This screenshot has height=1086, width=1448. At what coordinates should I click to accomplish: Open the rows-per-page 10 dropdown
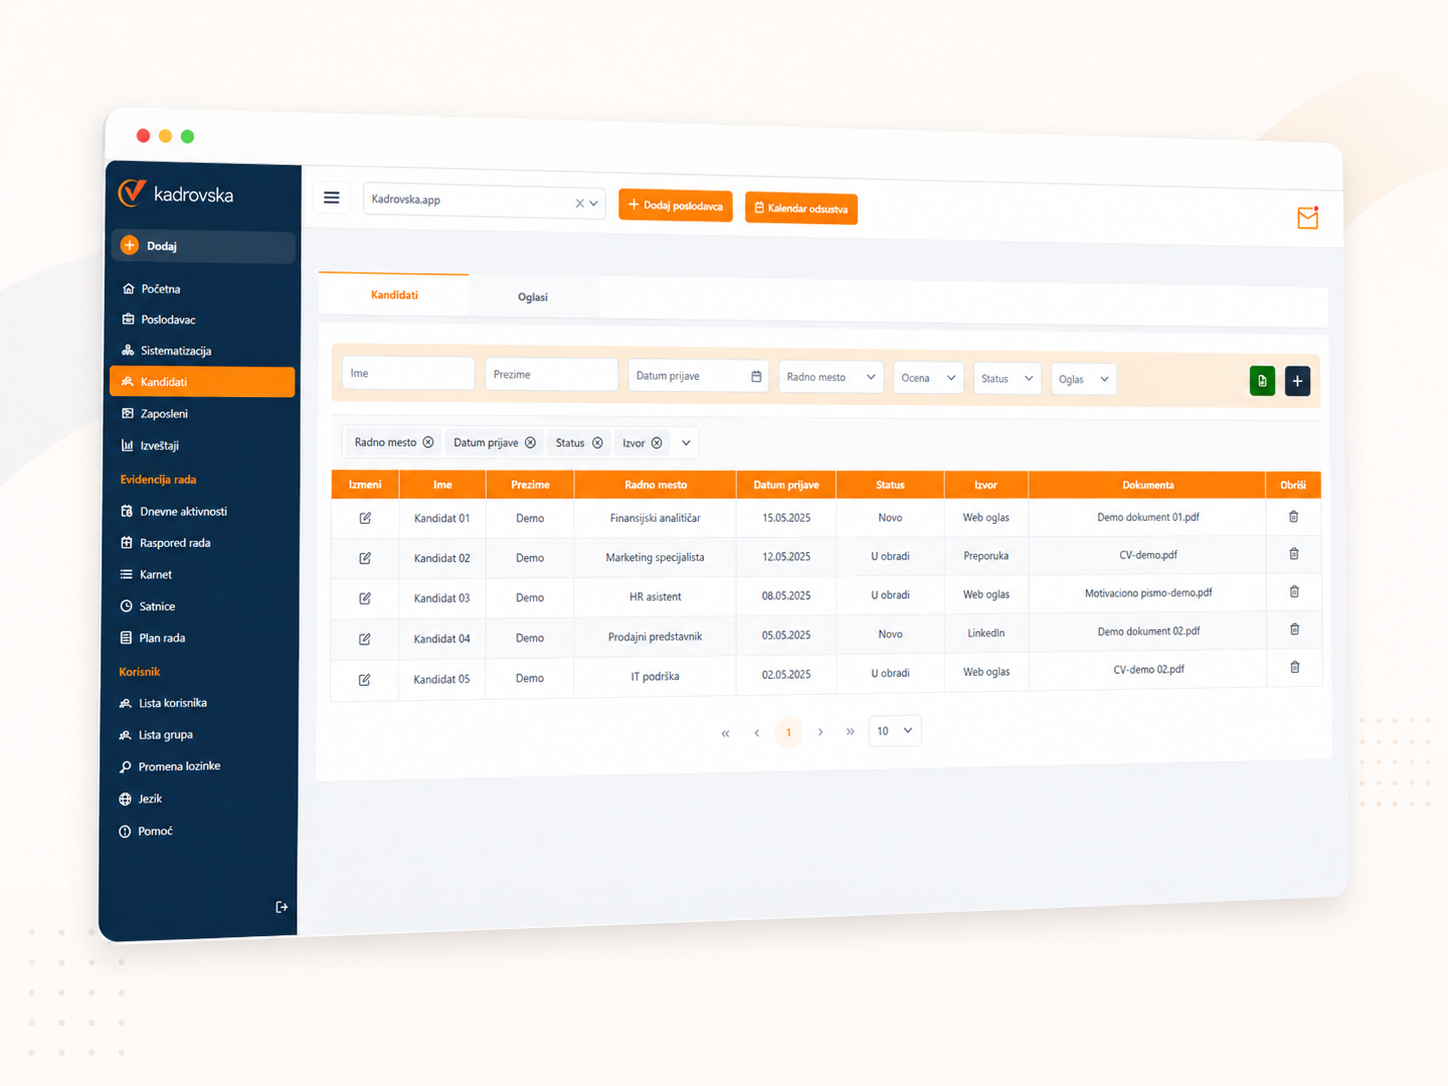click(x=894, y=731)
